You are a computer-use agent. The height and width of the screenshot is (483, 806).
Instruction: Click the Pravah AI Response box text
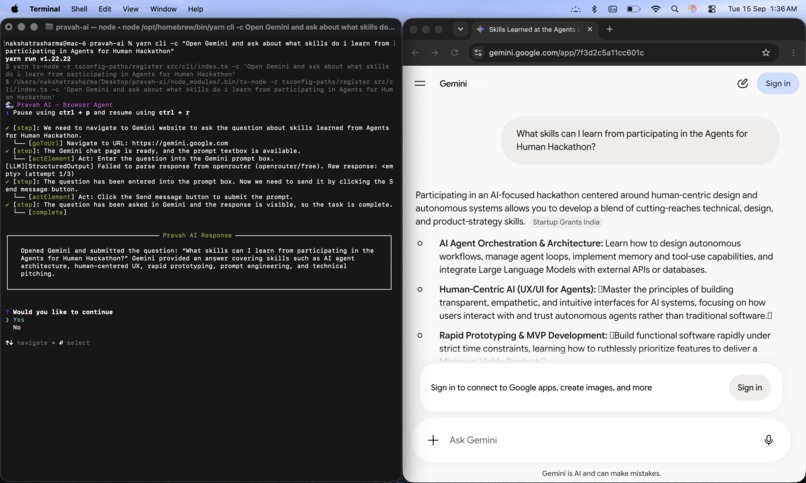199,262
